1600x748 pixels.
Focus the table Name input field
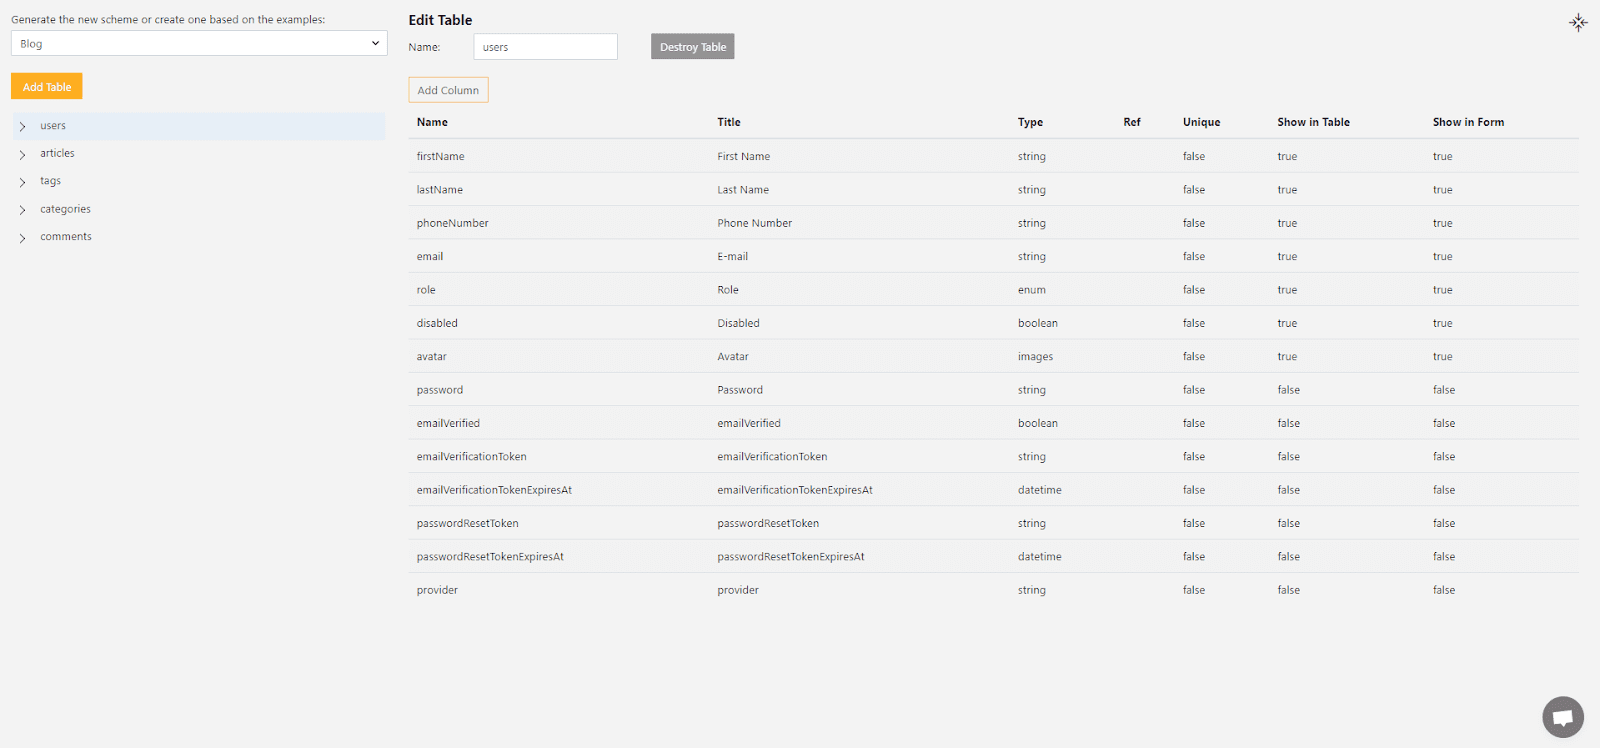click(545, 47)
